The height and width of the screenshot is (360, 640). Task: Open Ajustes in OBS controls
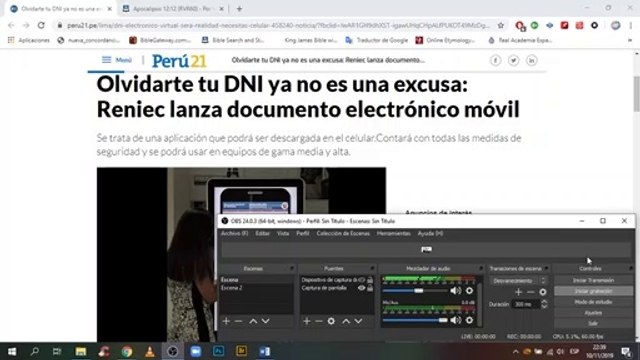[593, 313]
